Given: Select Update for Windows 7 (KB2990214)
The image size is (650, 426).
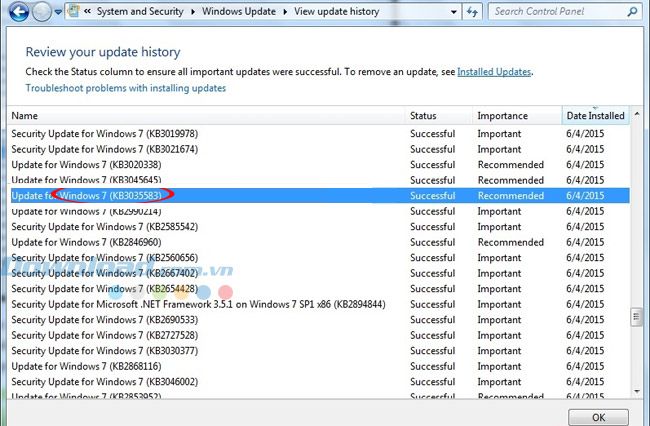Looking at the screenshot, I should point(320,211).
